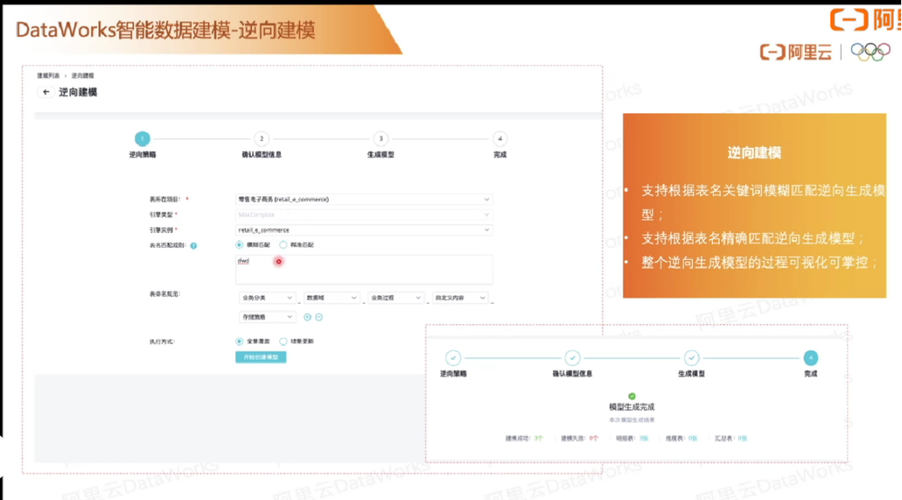Click step 2 circle 确认模型信息 in main wizard
Image resolution: width=902 pixels, height=500 pixels.
pyautogui.click(x=261, y=139)
